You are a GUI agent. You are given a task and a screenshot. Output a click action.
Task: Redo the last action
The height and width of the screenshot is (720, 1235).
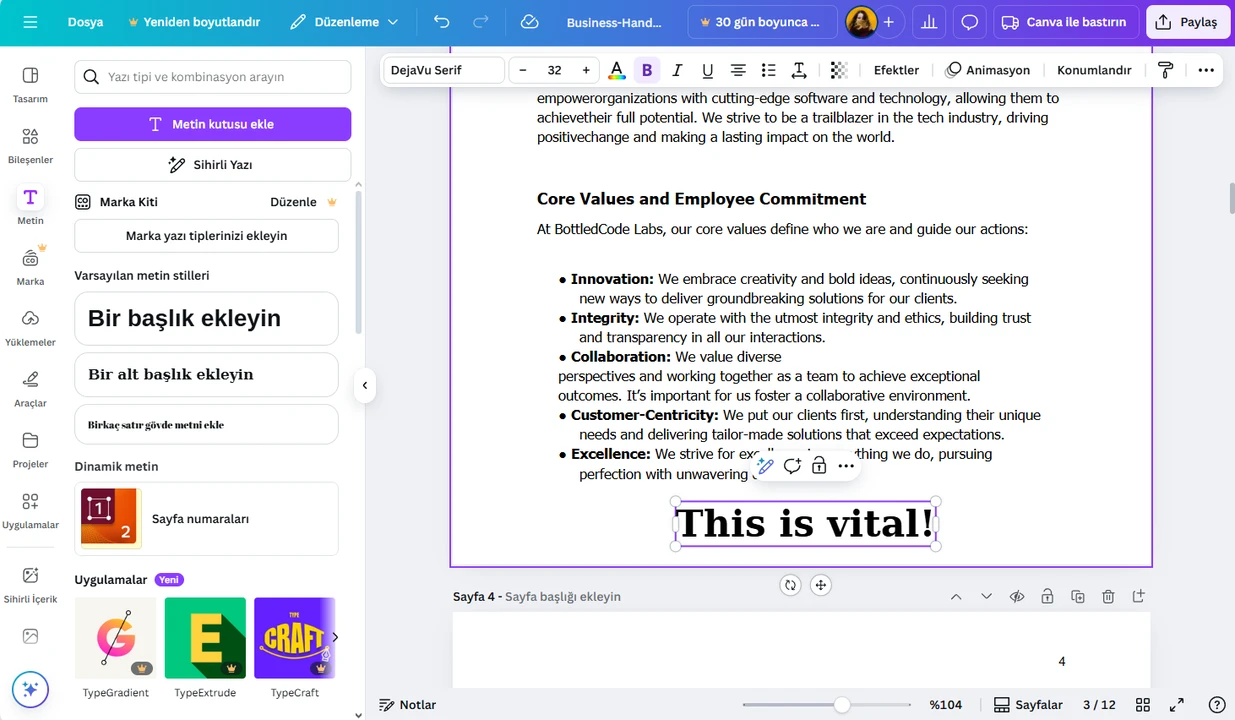(481, 22)
